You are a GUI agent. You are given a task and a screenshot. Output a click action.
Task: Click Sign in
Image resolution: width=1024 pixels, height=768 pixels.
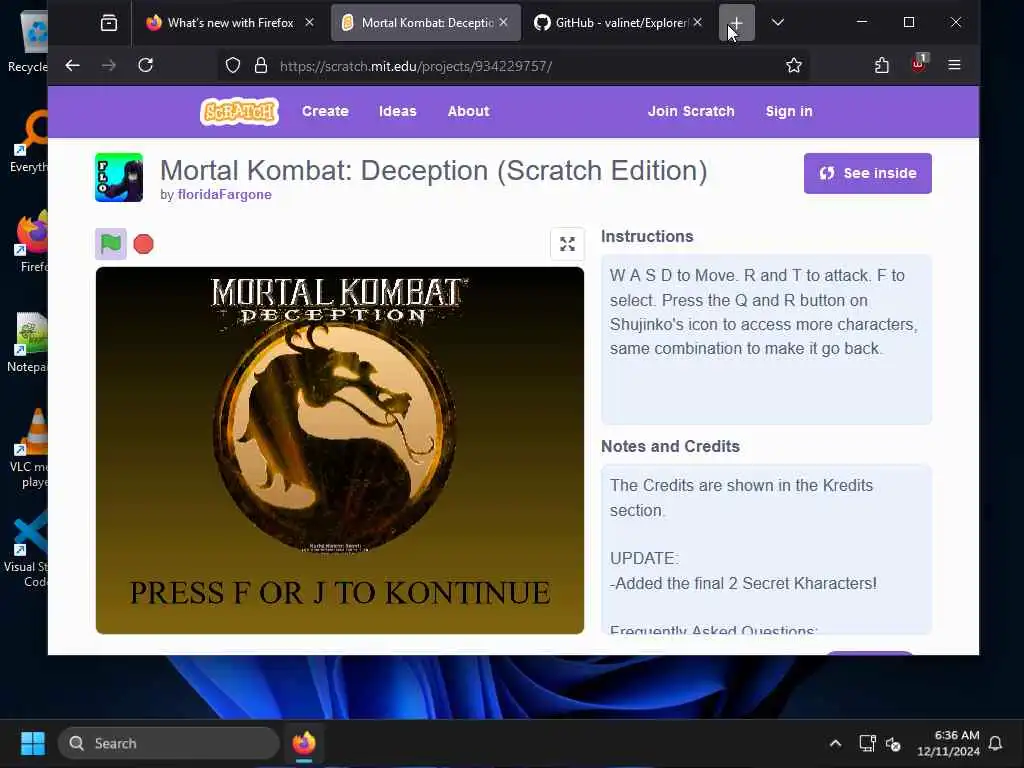[x=789, y=112]
